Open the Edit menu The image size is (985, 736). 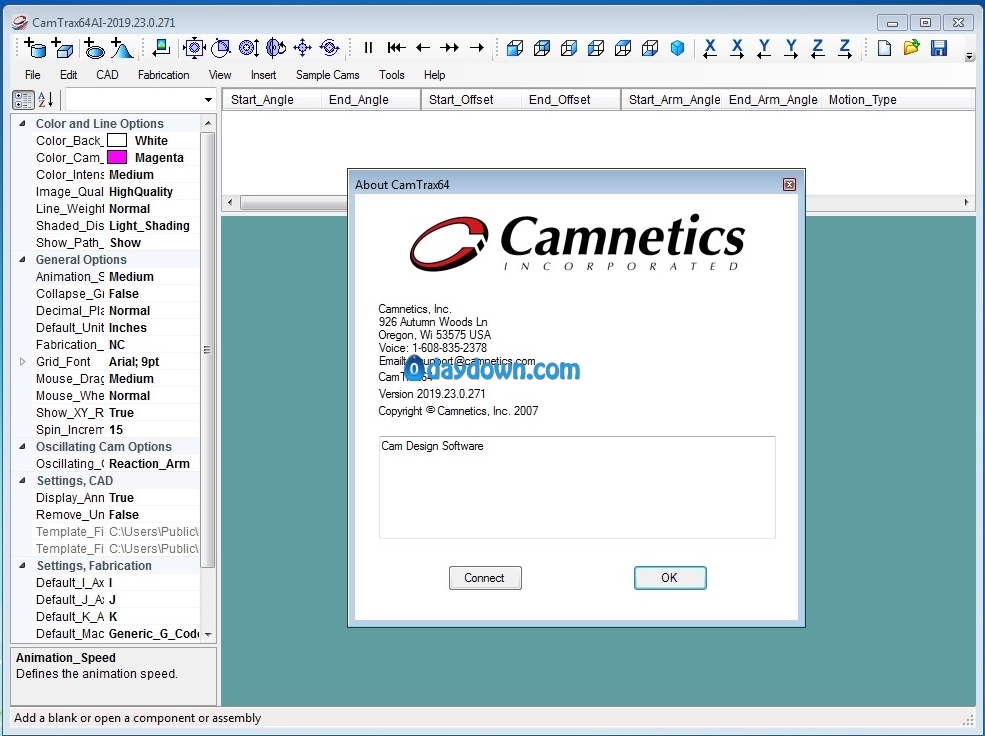coord(68,75)
